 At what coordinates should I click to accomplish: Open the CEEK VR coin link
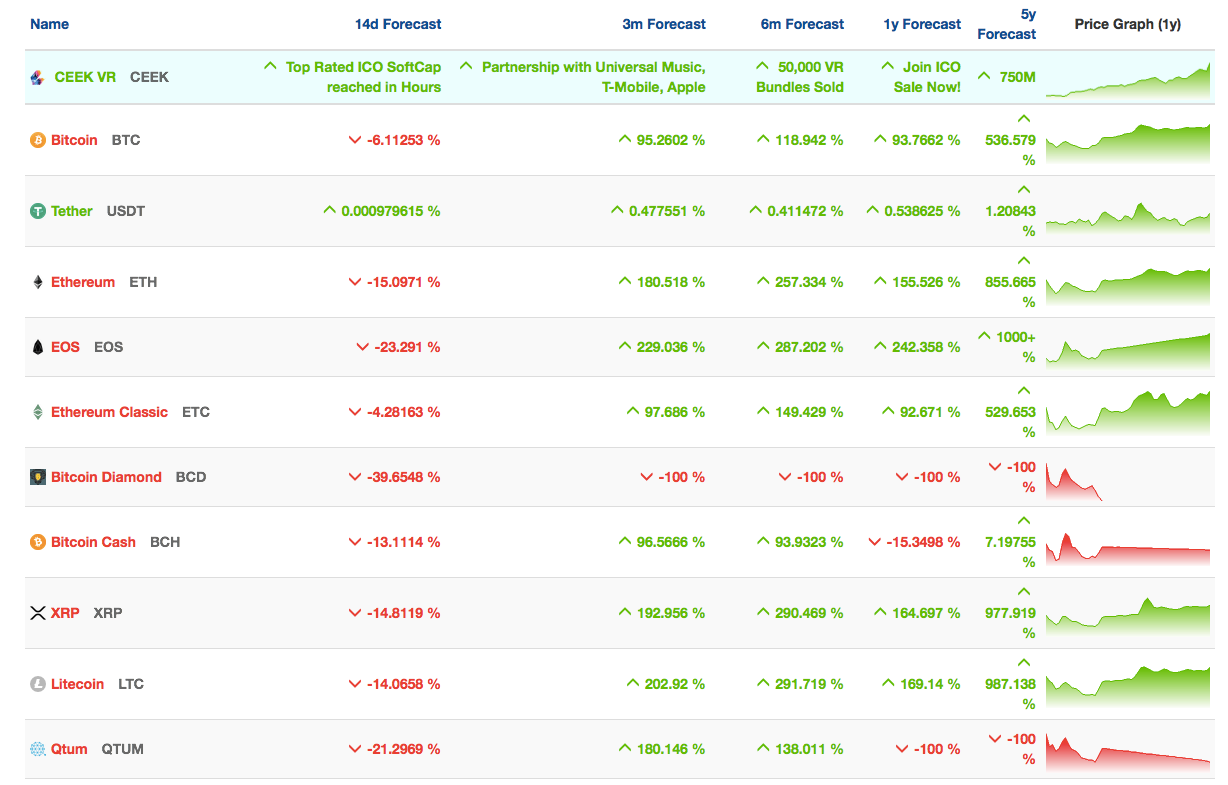click(85, 77)
